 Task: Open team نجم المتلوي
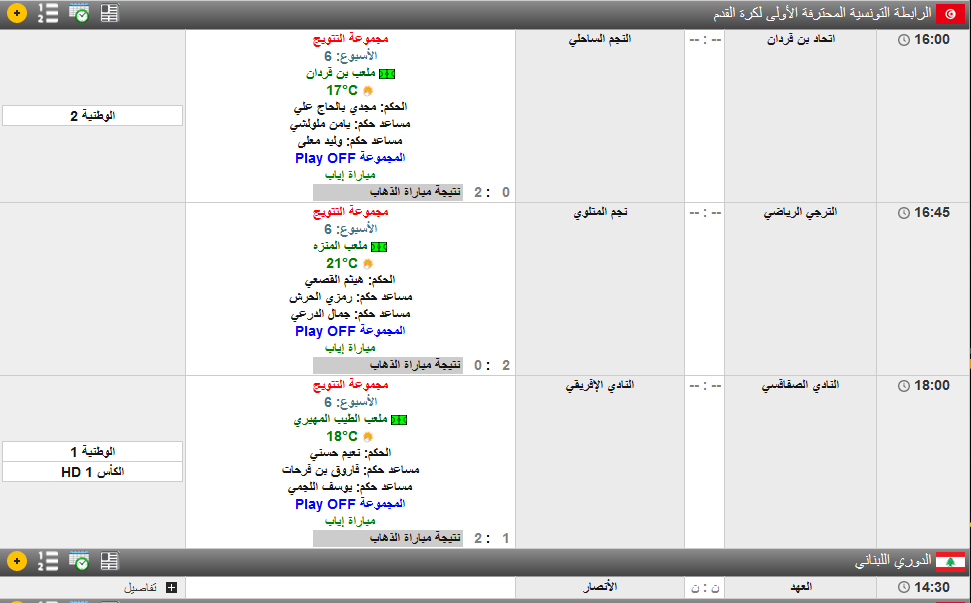click(x=600, y=212)
